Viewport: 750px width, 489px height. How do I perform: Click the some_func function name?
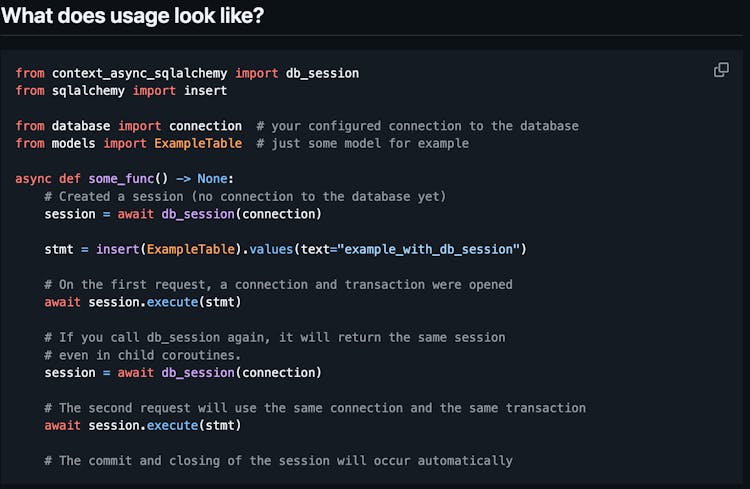point(121,179)
